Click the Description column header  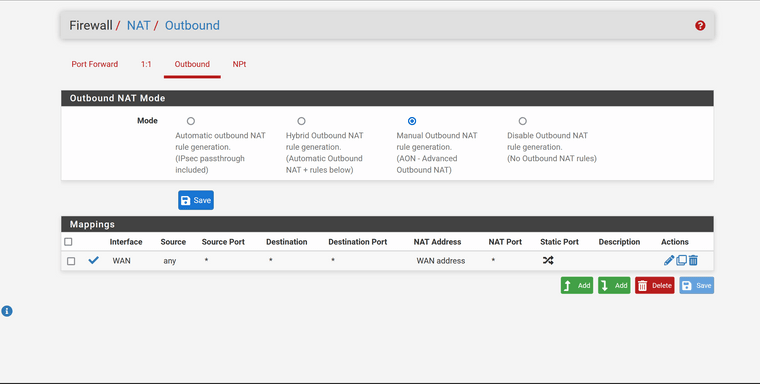click(619, 242)
